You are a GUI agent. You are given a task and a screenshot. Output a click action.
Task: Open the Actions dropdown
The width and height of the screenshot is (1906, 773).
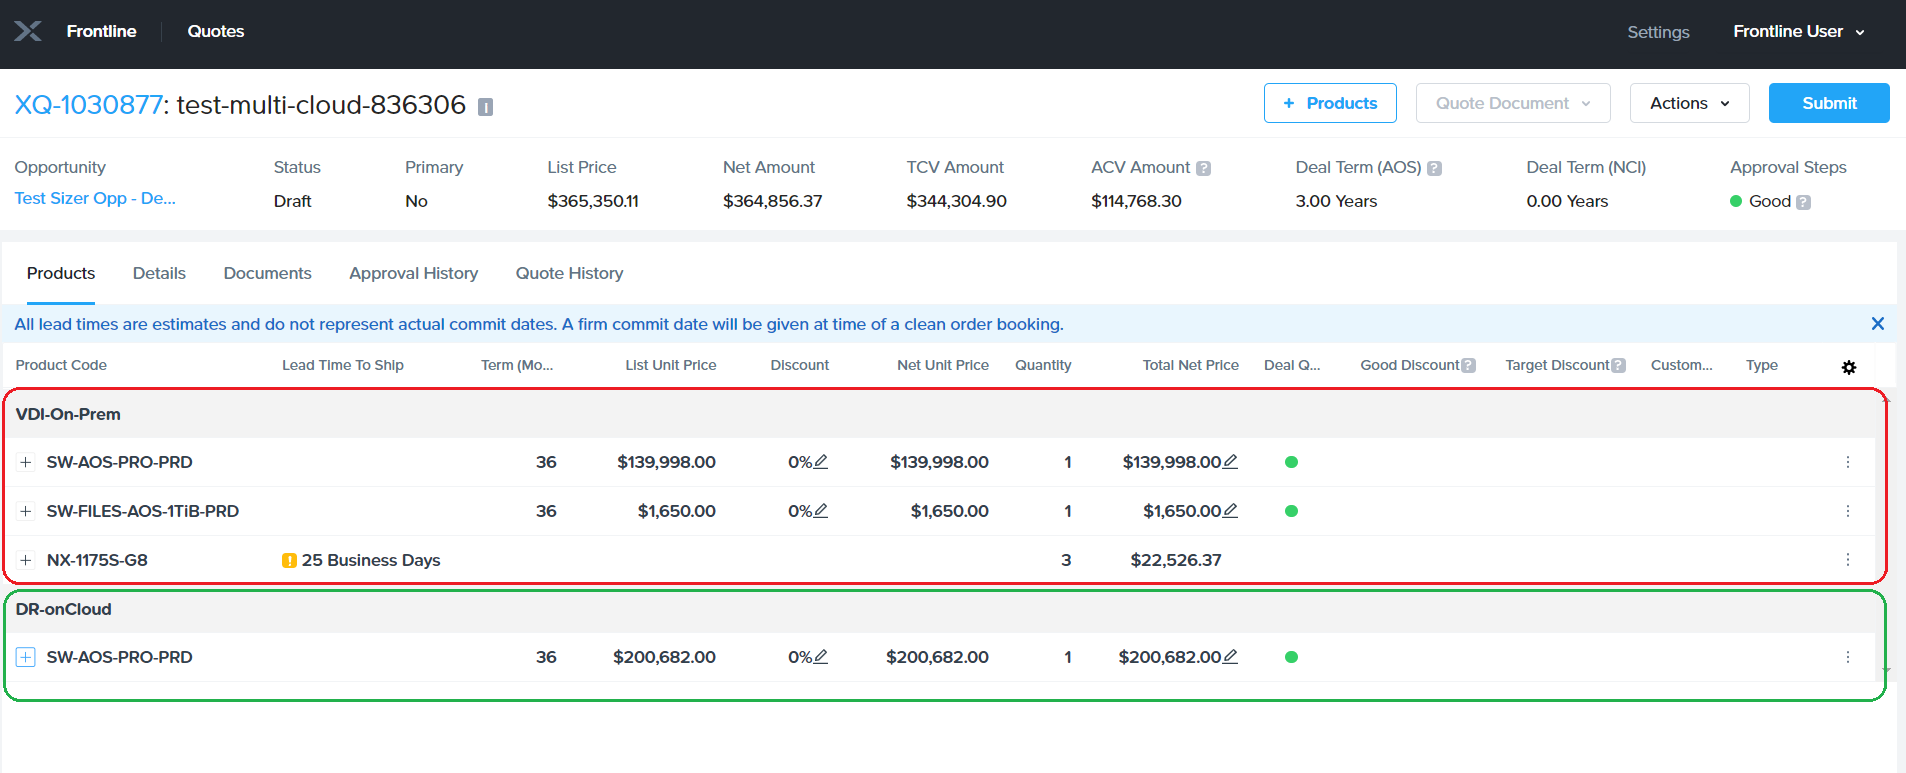coord(1689,103)
